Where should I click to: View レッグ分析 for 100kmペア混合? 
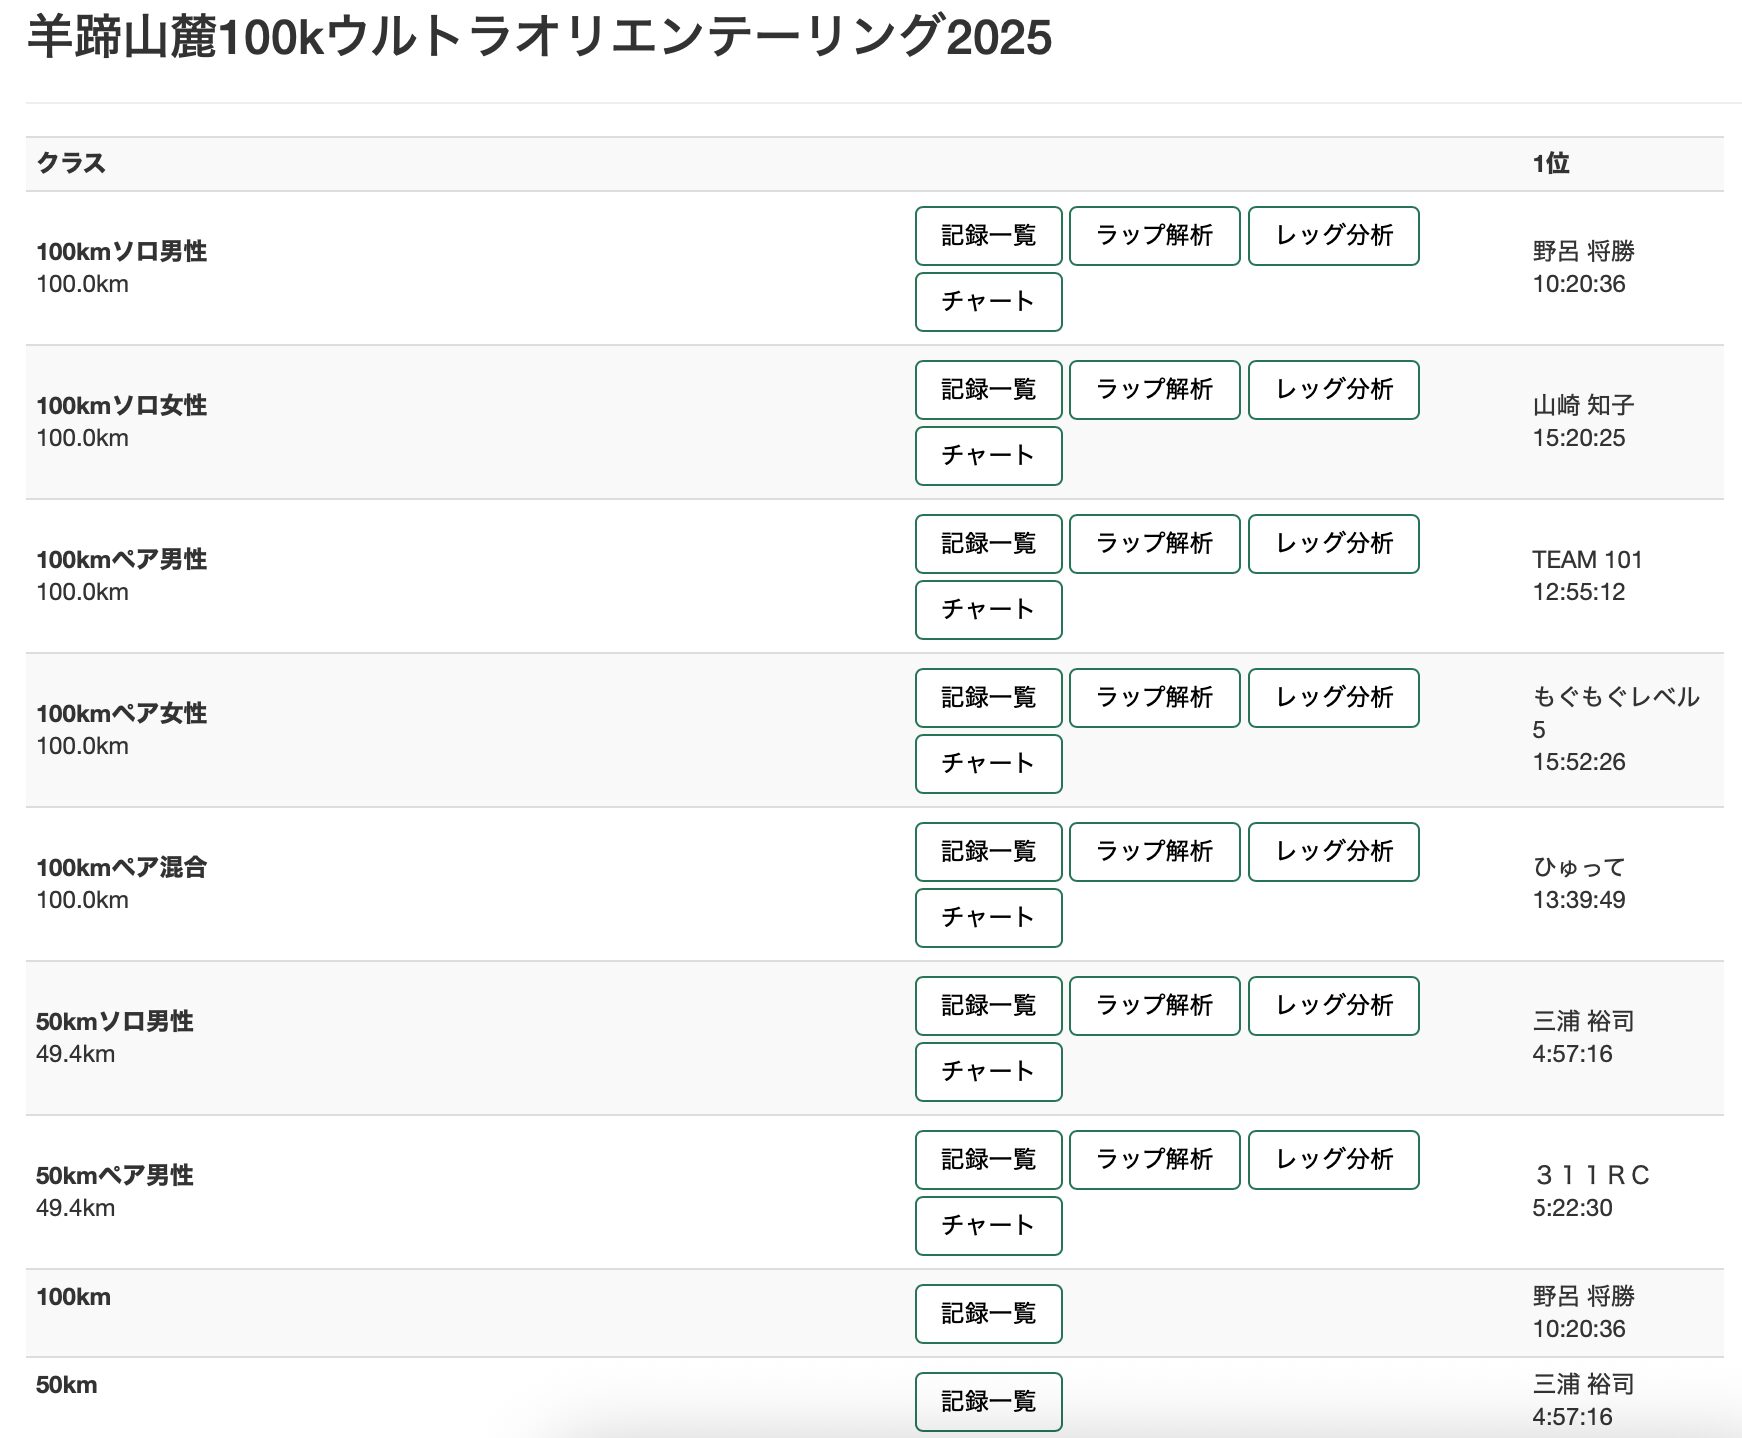1333,852
